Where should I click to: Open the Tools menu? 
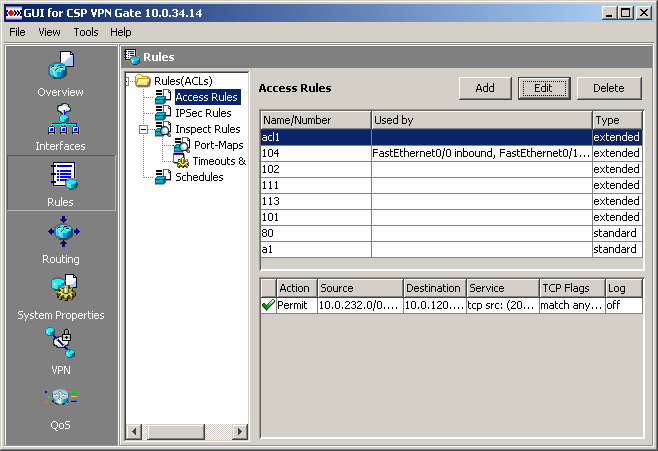click(x=86, y=32)
